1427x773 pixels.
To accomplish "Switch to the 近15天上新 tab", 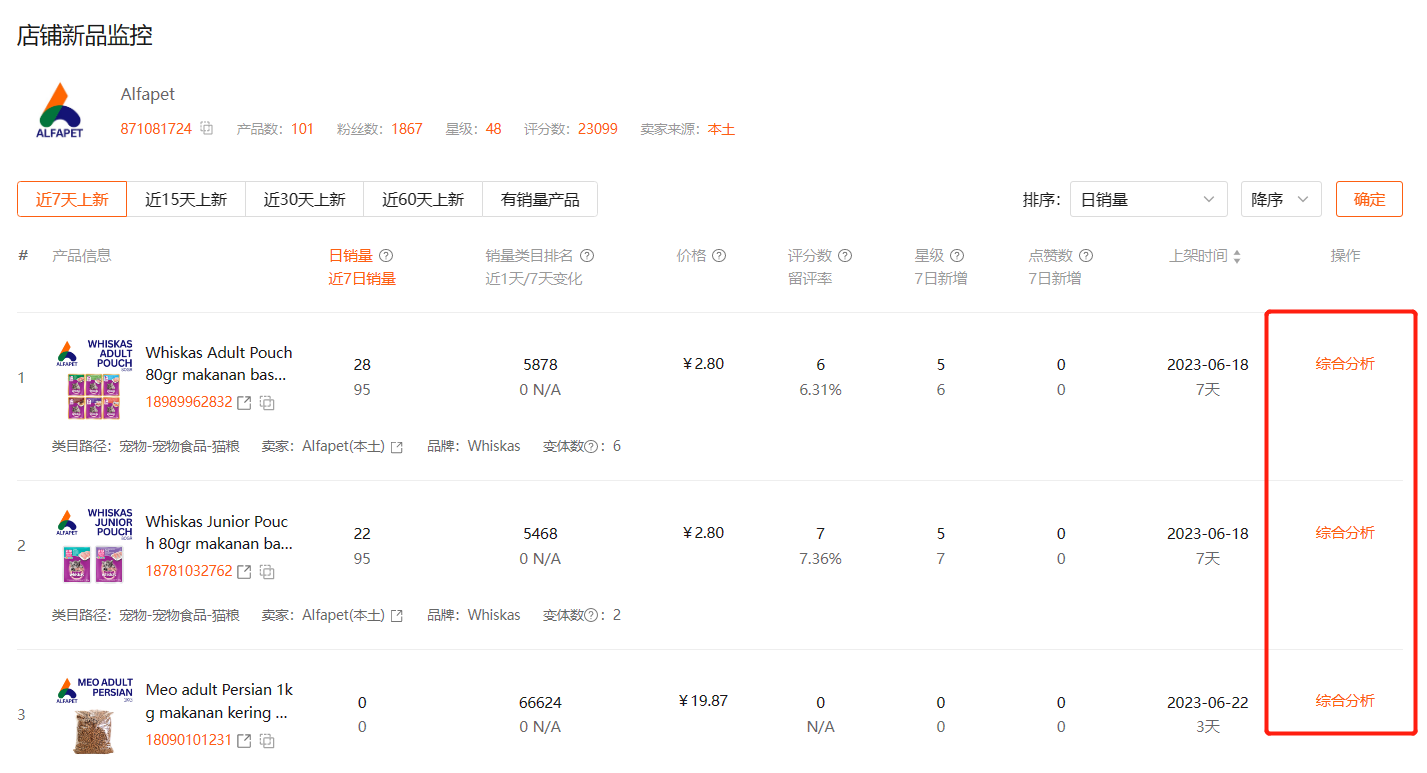I will [186, 199].
